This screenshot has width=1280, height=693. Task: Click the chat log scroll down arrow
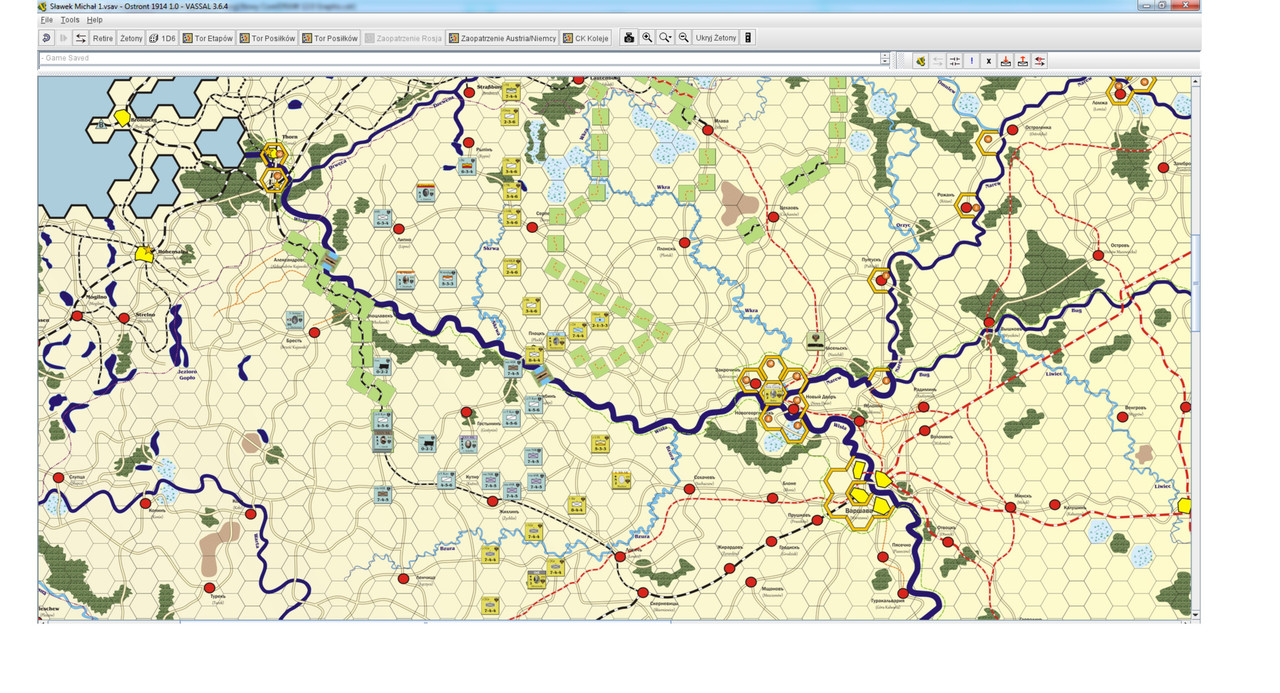885,63
